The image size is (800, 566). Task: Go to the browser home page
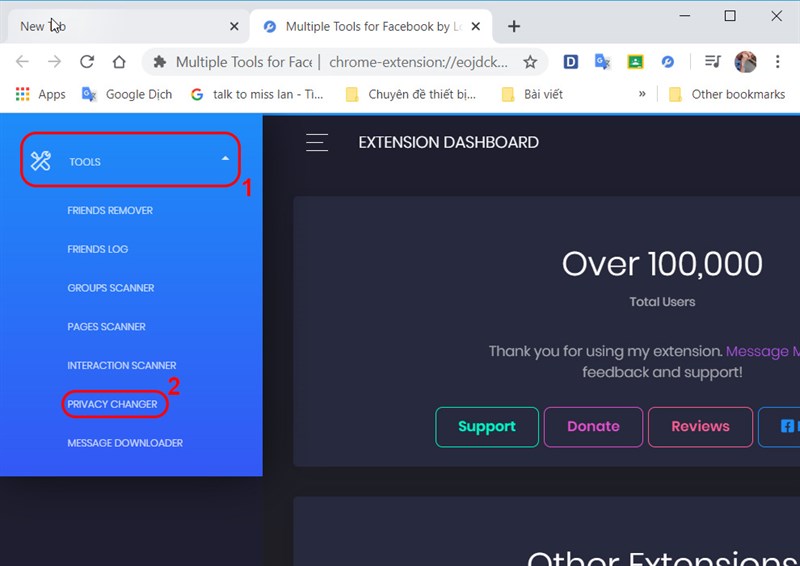119,62
